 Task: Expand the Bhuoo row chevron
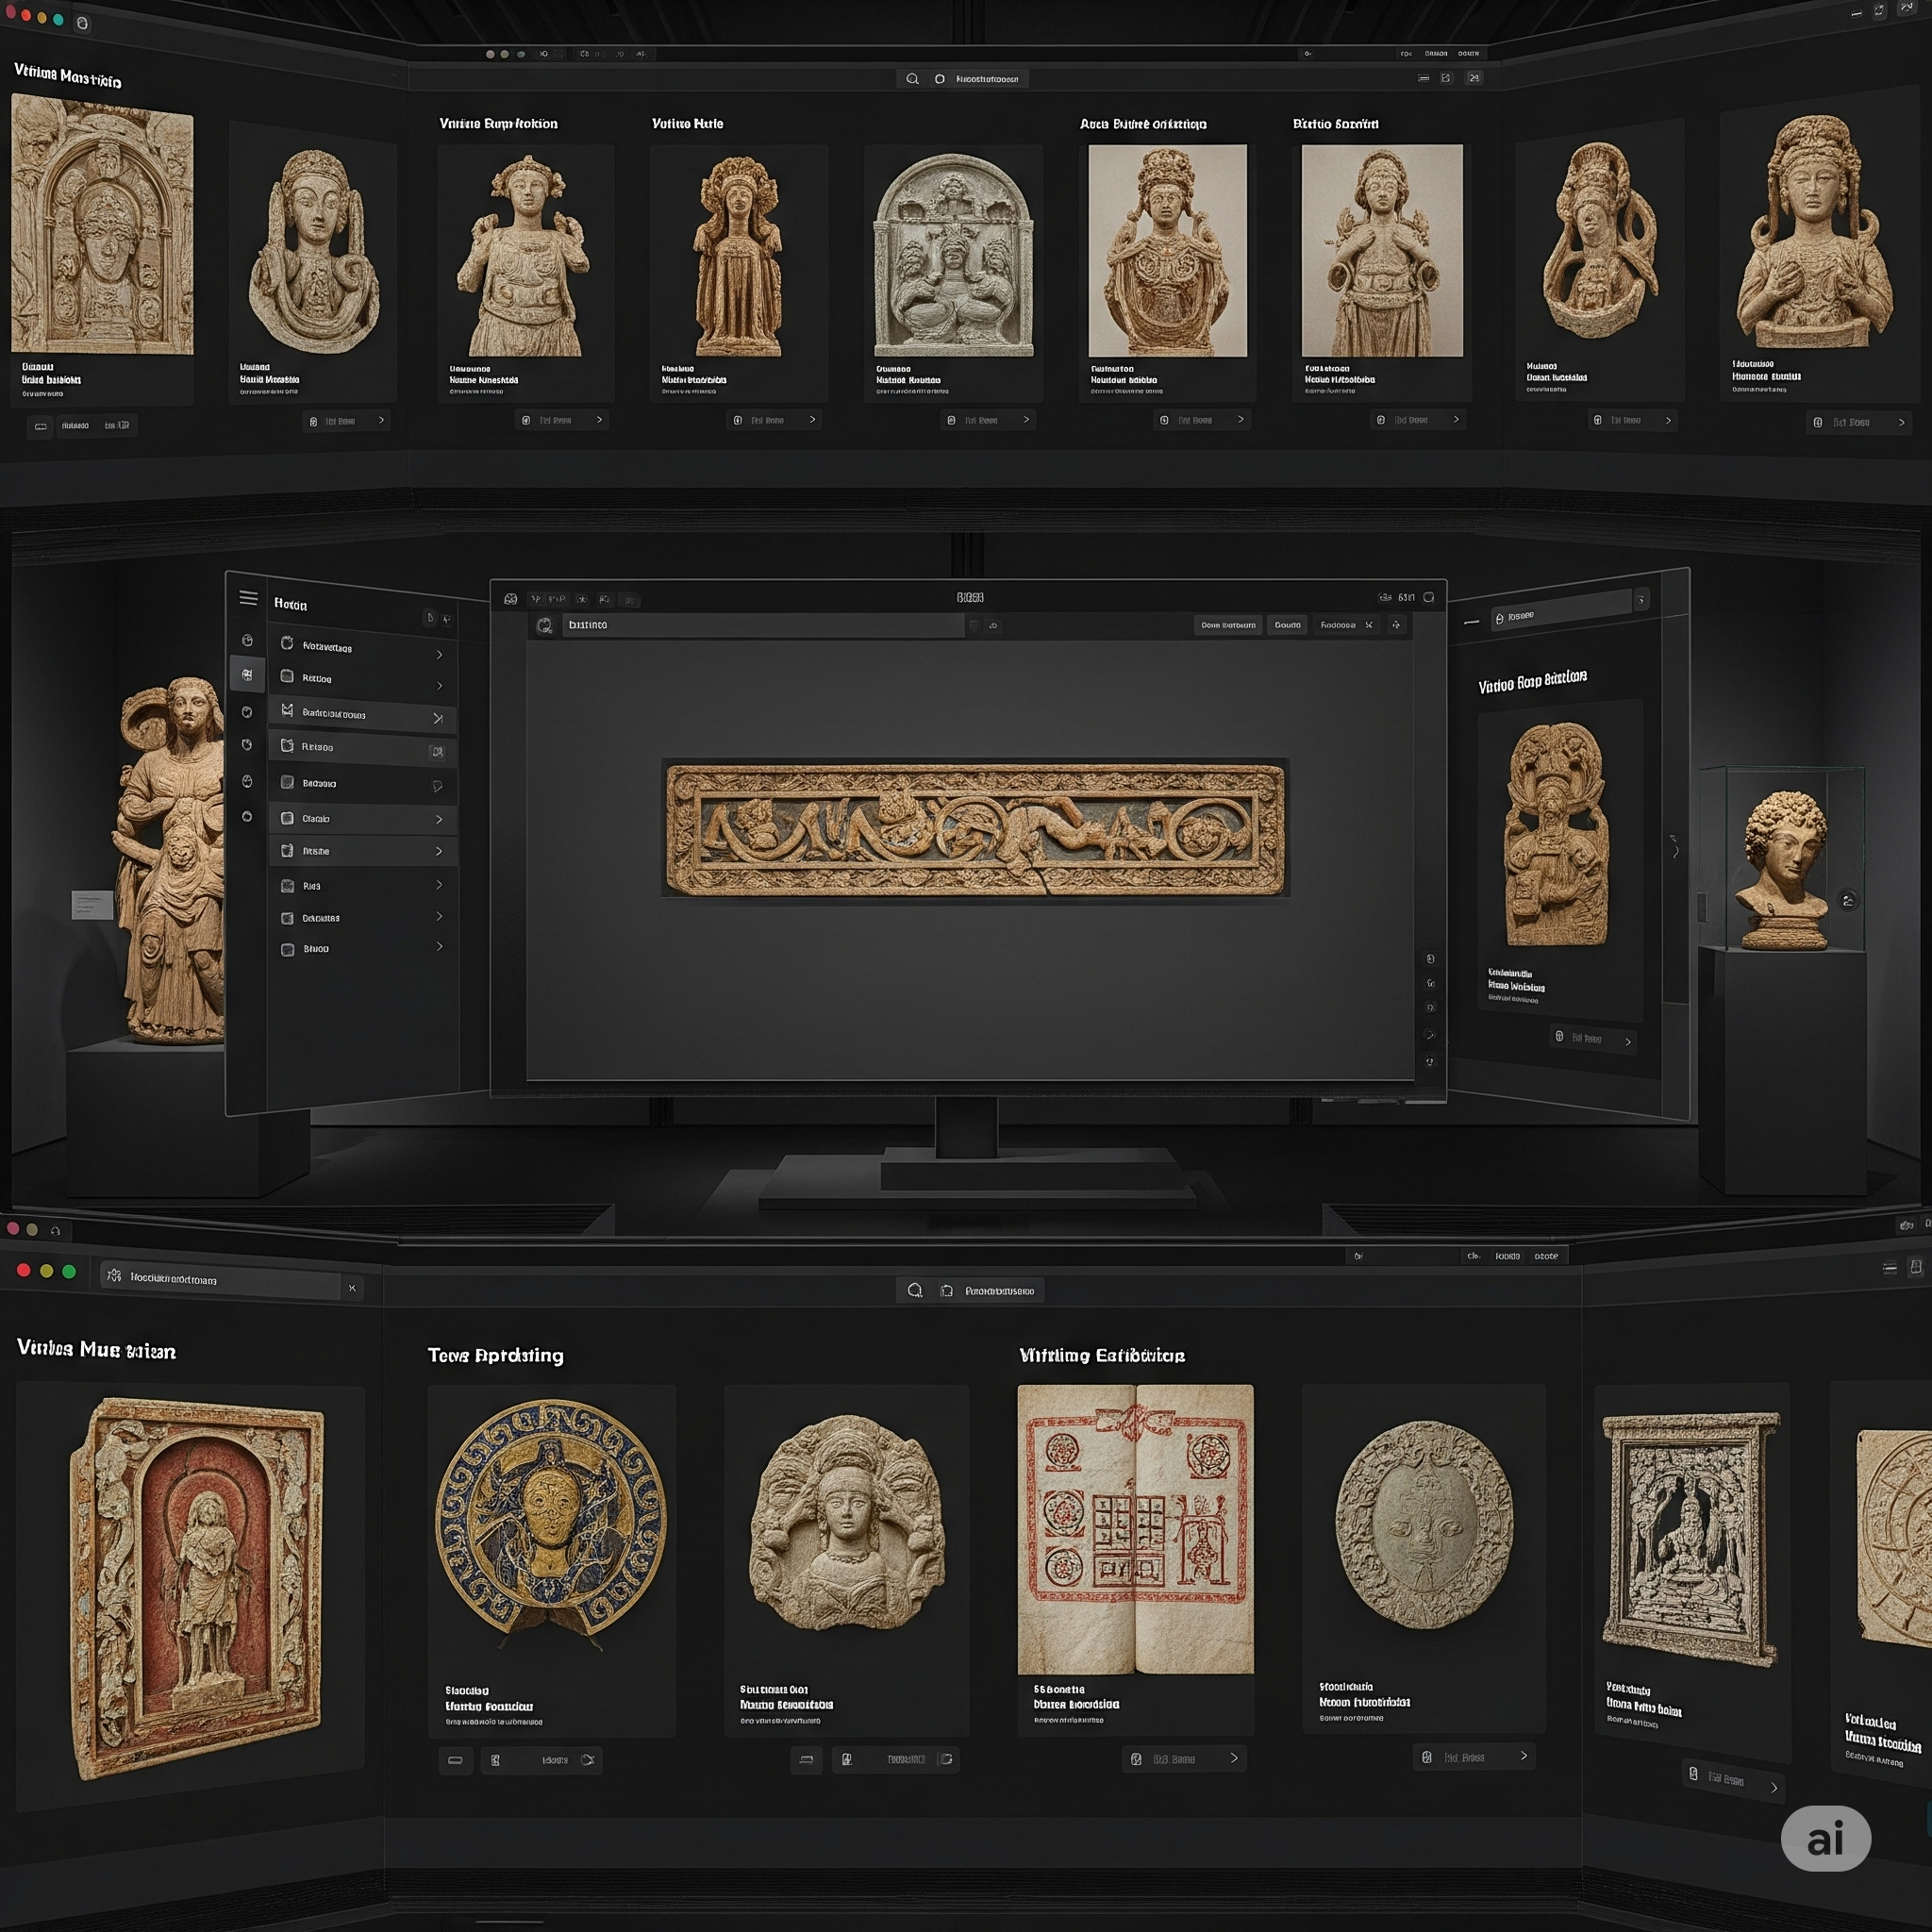pos(439,946)
